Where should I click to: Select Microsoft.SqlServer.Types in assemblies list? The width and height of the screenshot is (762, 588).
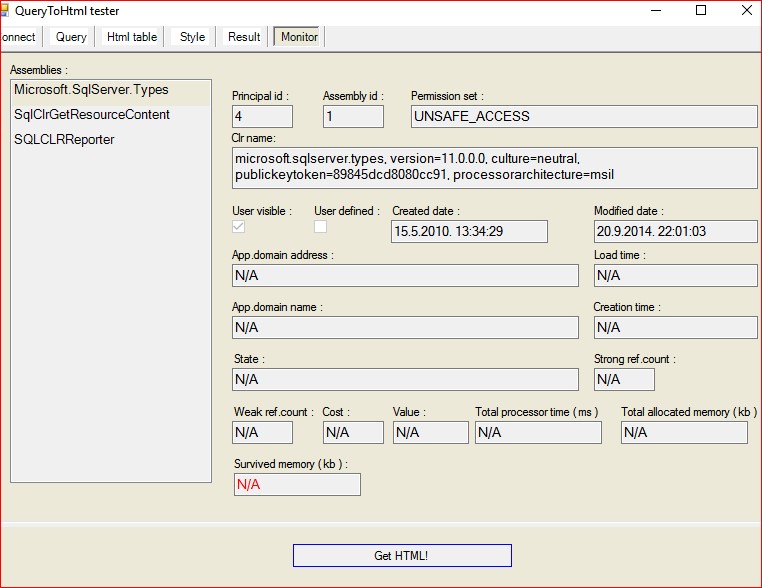coord(91,90)
